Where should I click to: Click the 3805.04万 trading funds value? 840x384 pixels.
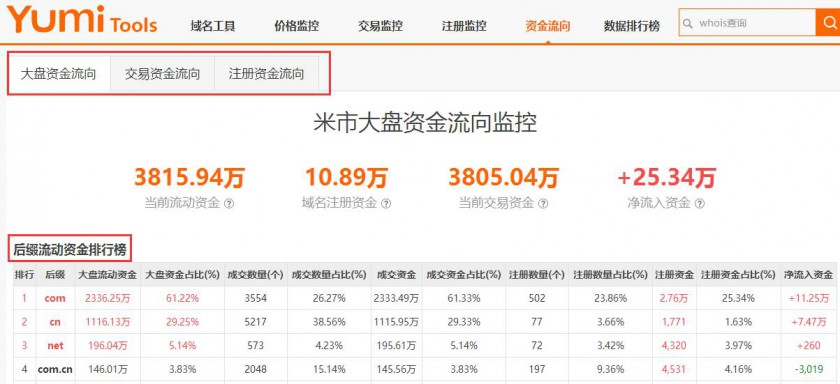point(504,177)
